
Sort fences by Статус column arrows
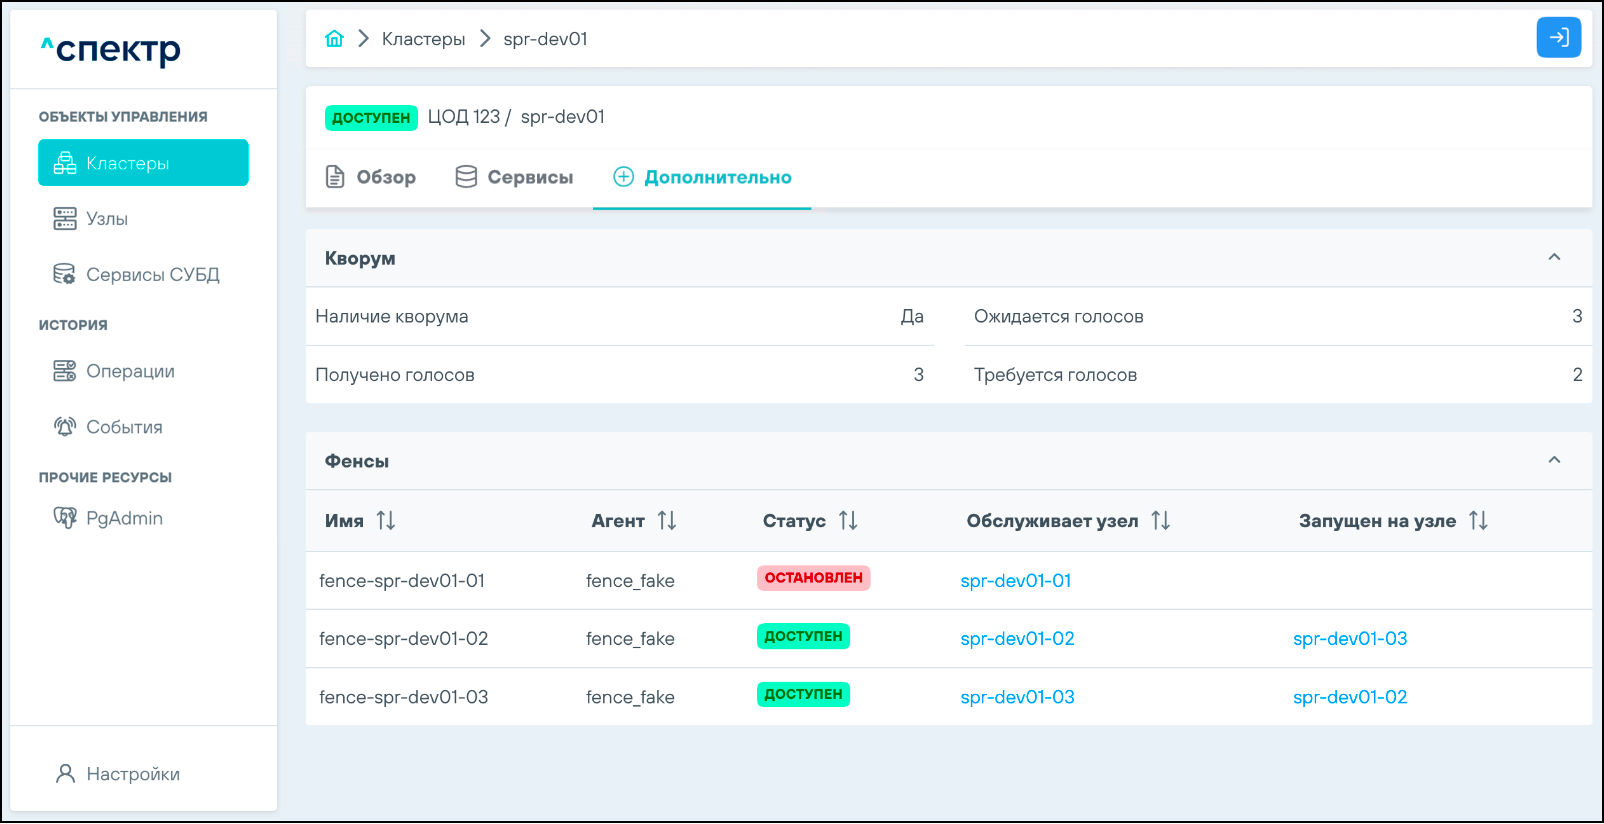point(848,521)
